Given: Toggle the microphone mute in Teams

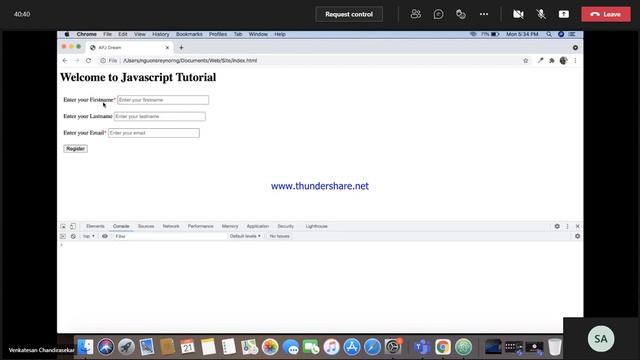Looking at the screenshot, I should [x=541, y=14].
